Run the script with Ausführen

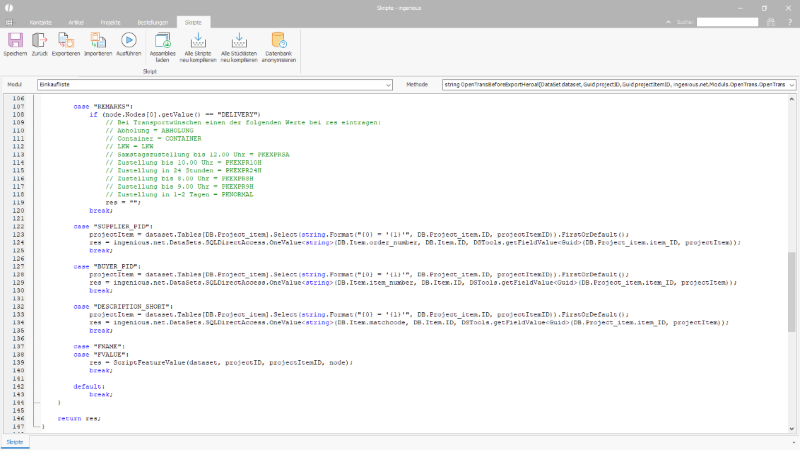[129, 44]
